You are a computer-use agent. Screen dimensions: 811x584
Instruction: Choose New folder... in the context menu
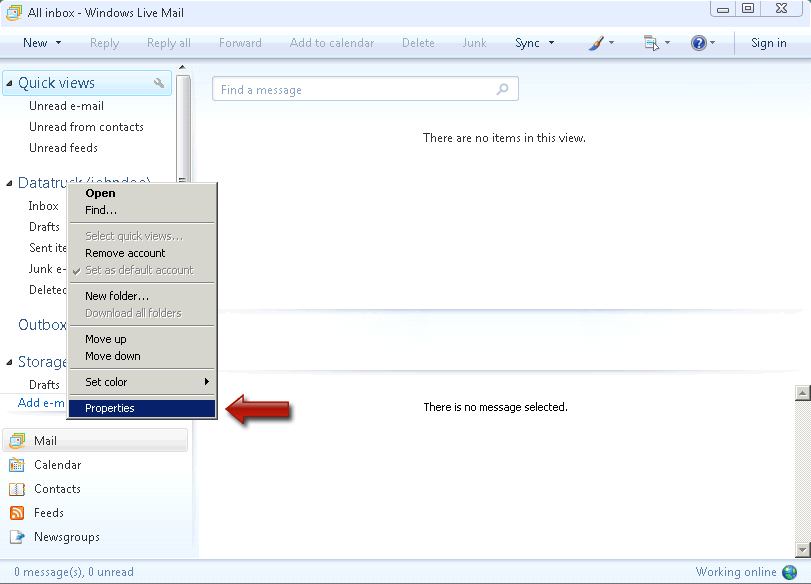click(x=142, y=296)
